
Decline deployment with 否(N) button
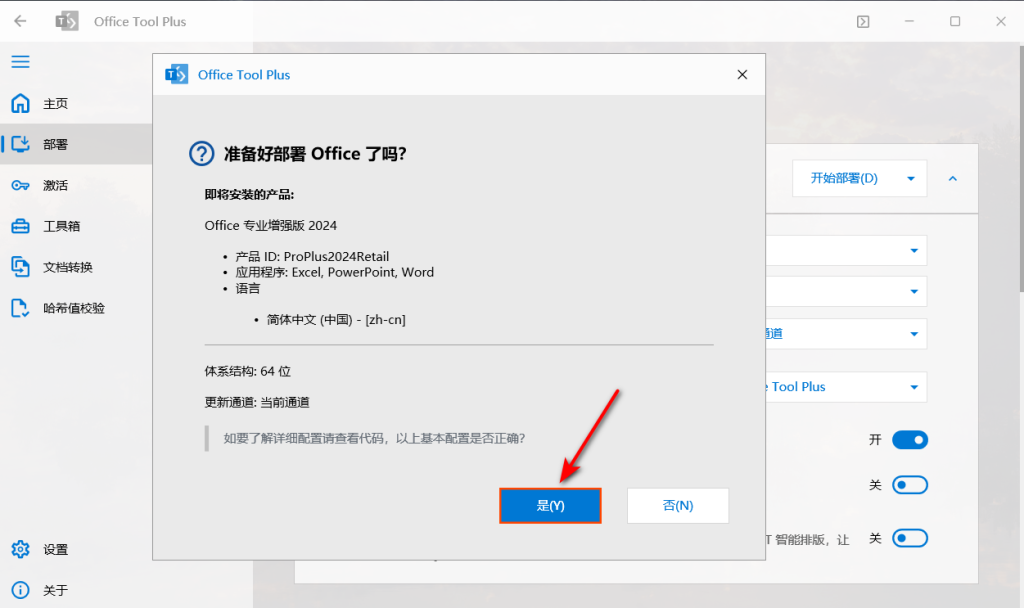[x=678, y=505]
